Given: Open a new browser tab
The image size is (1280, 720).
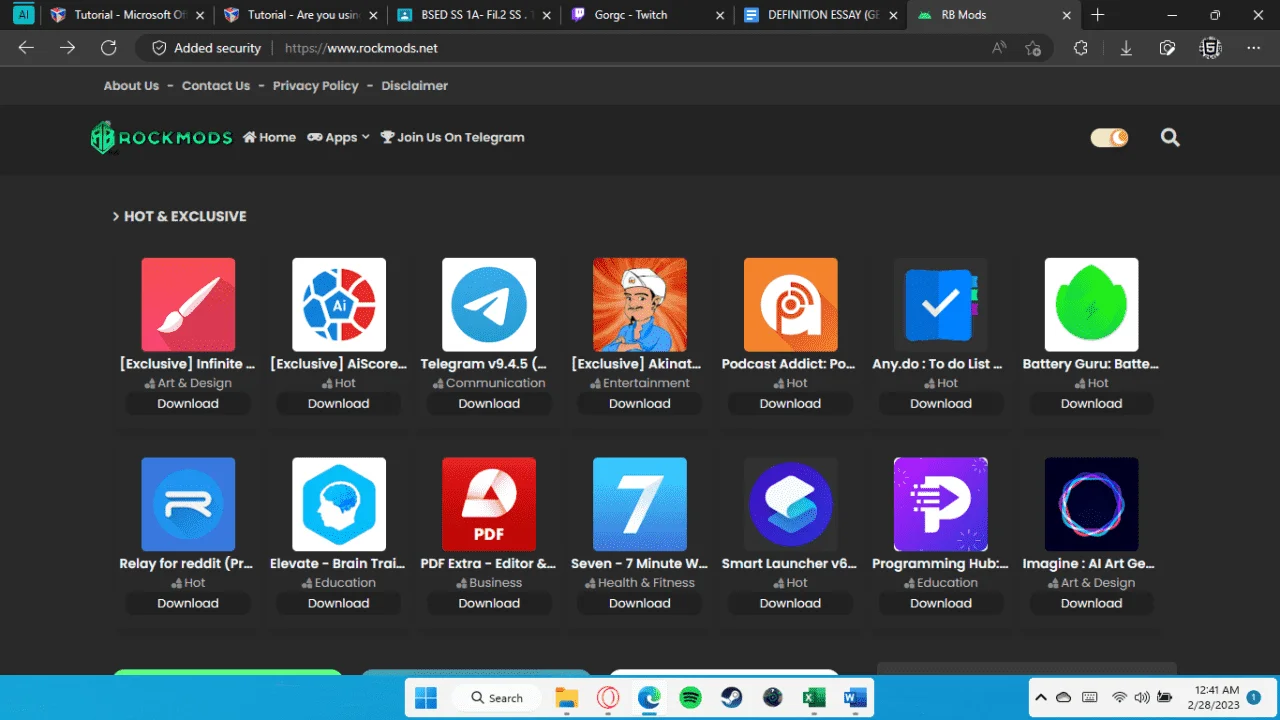Looking at the screenshot, I should coord(1098,15).
